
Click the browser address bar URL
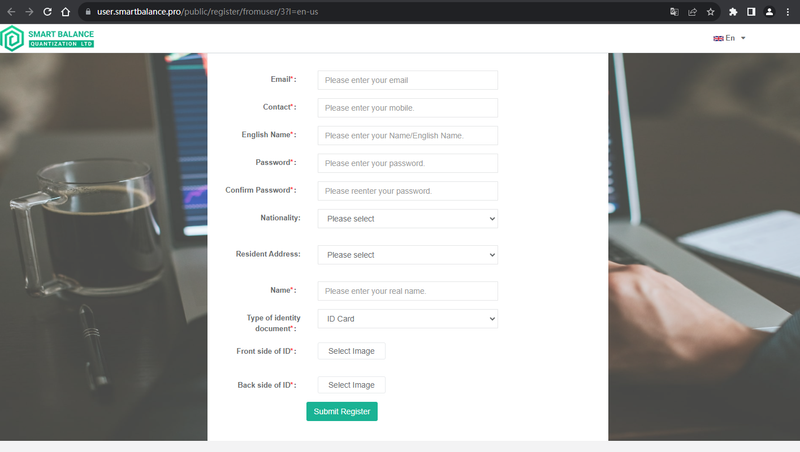(208, 12)
